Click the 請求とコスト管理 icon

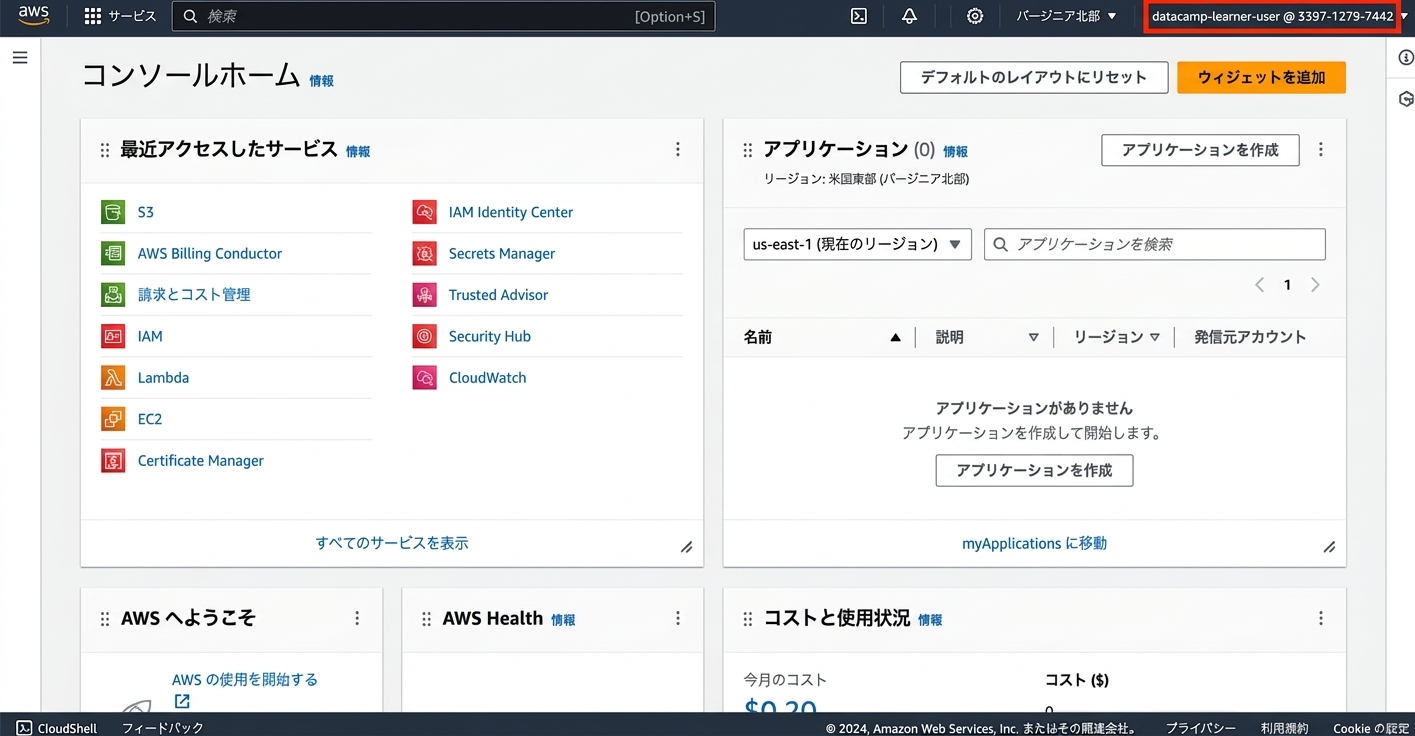[x=113, y=295]
